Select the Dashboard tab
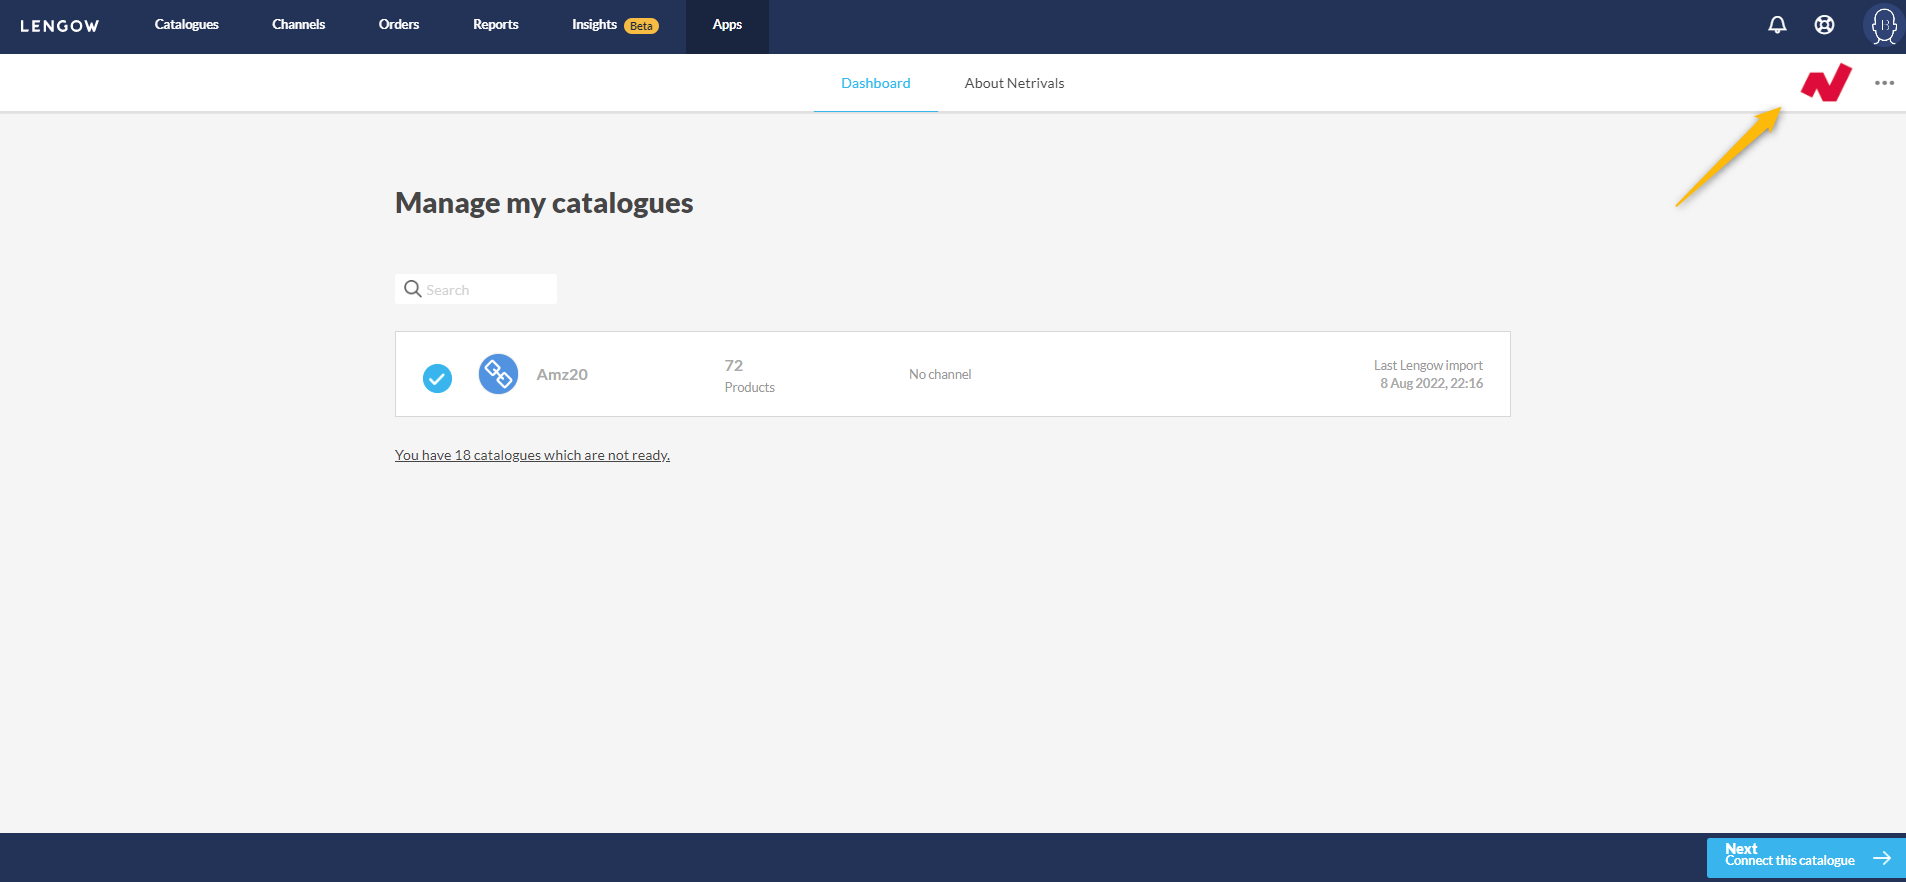The width and height of the screenshot is (1906, 882). click(875, 83)
